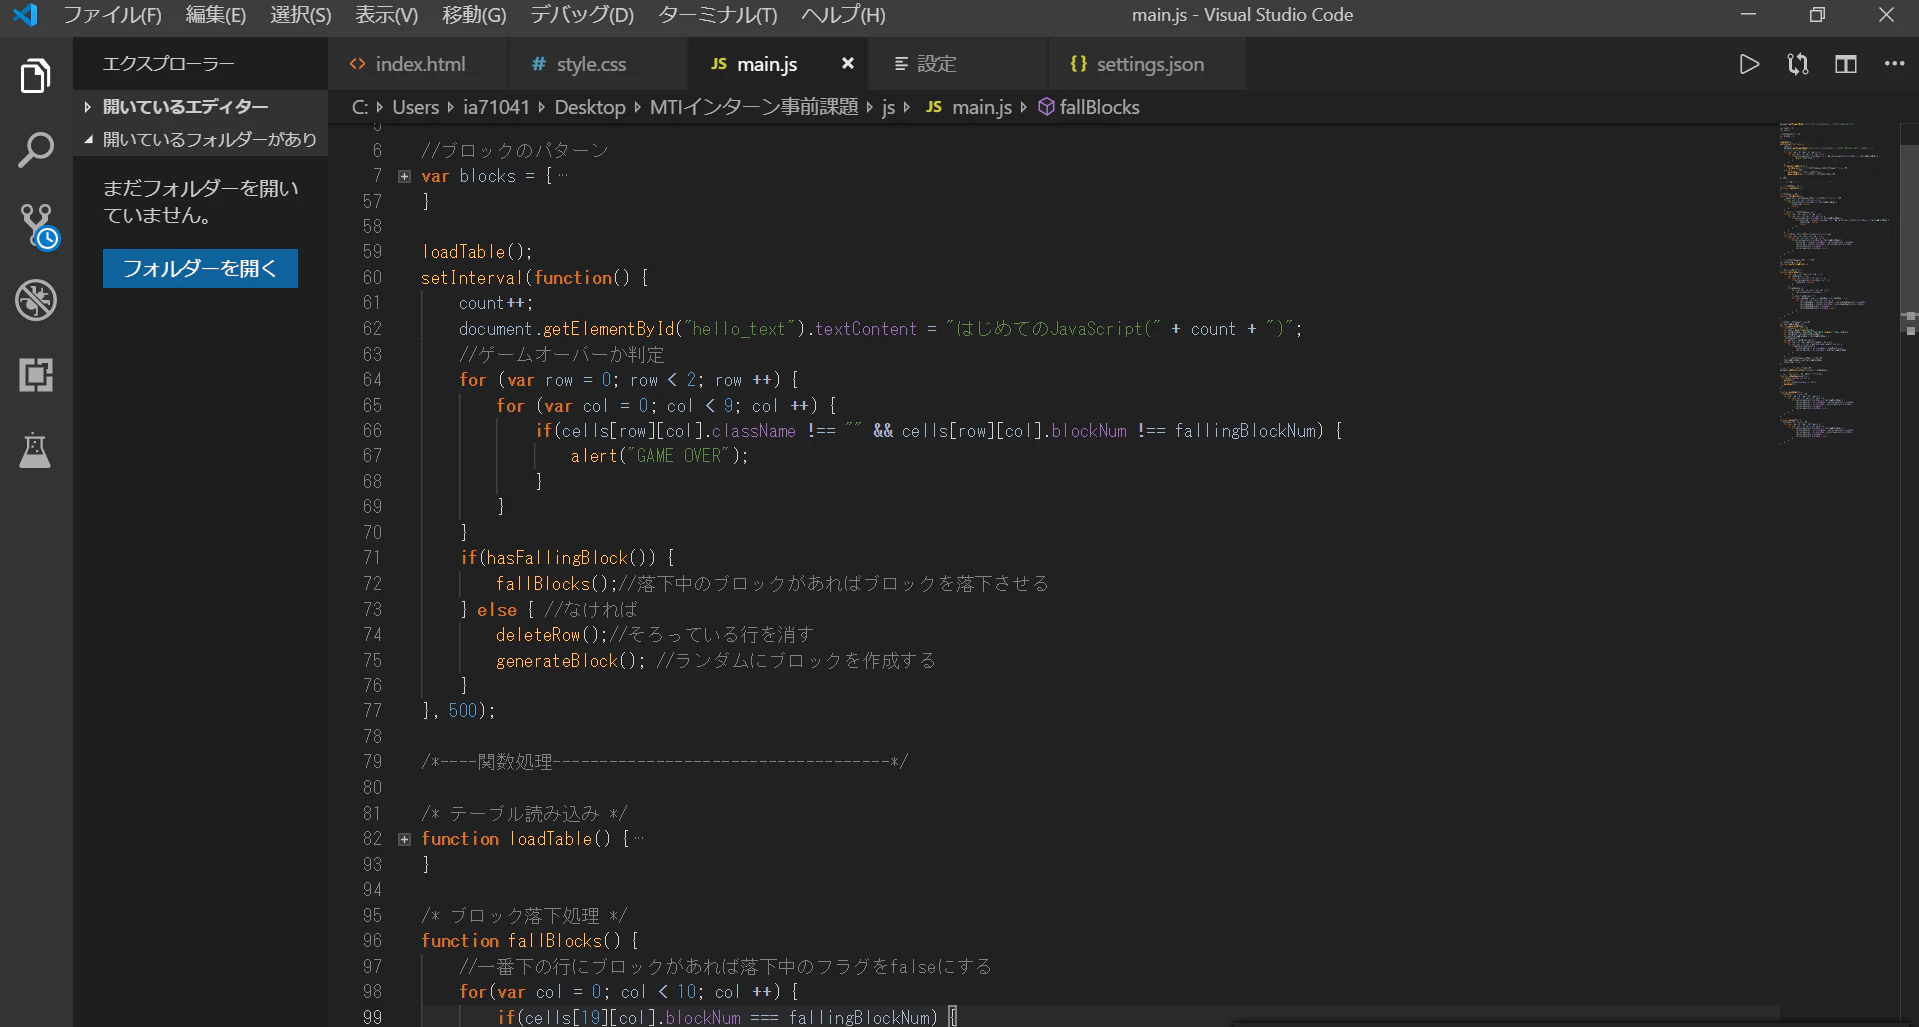Open the ターミナル(T) menu

pyautogui.click(x=717, y=15)
